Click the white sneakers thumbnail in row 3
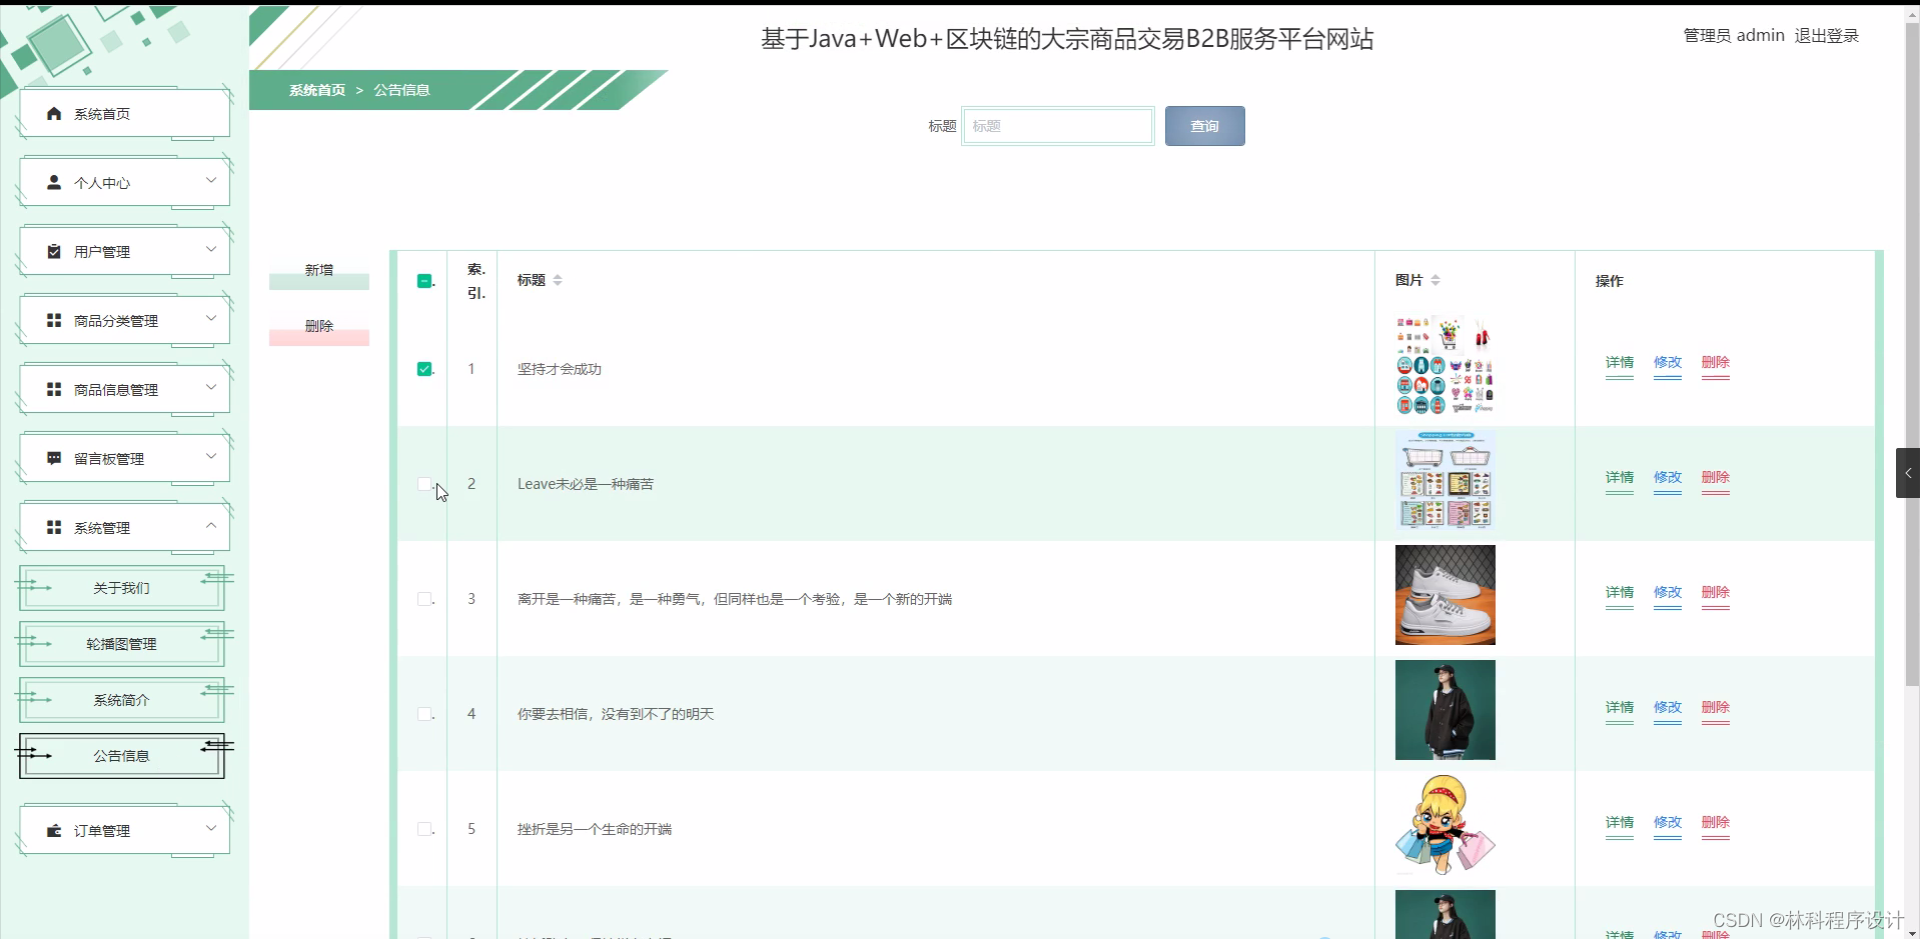1920x939 pixels. (x=1445, y=595)
